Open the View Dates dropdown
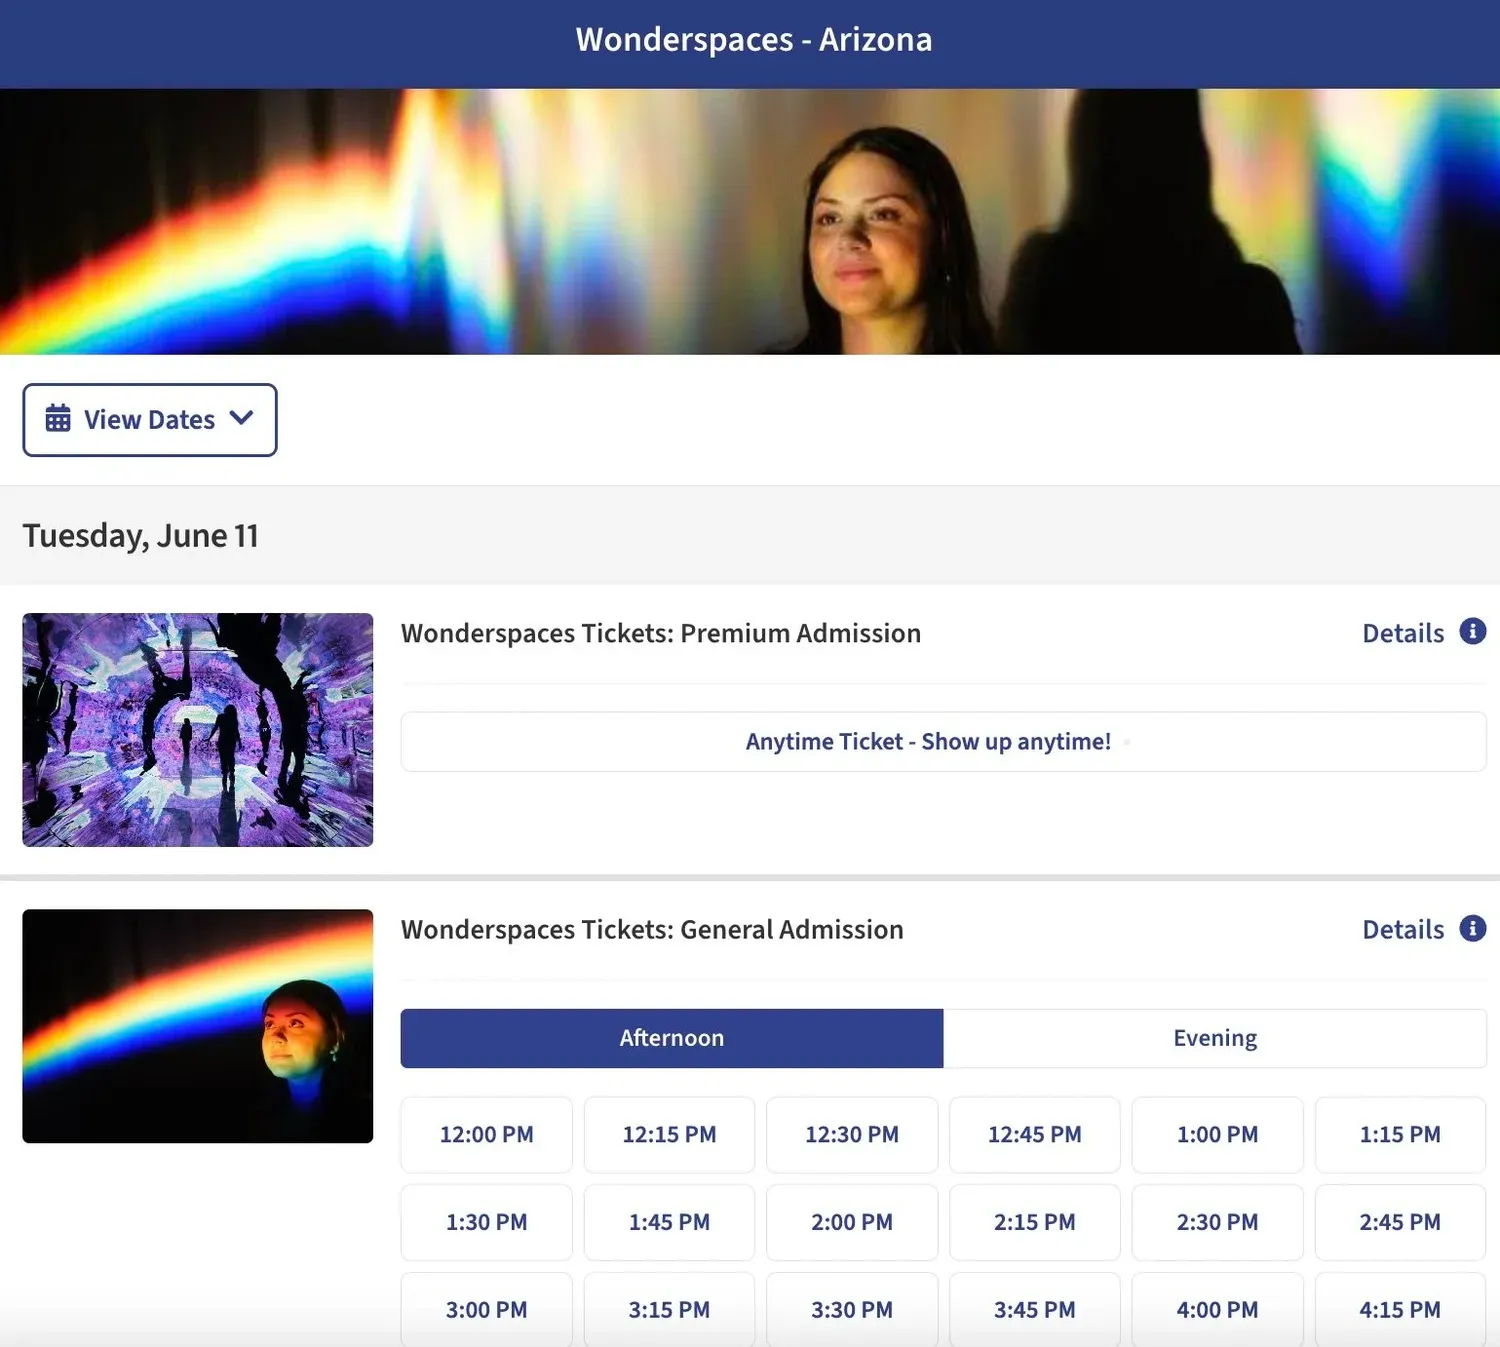 150,420
